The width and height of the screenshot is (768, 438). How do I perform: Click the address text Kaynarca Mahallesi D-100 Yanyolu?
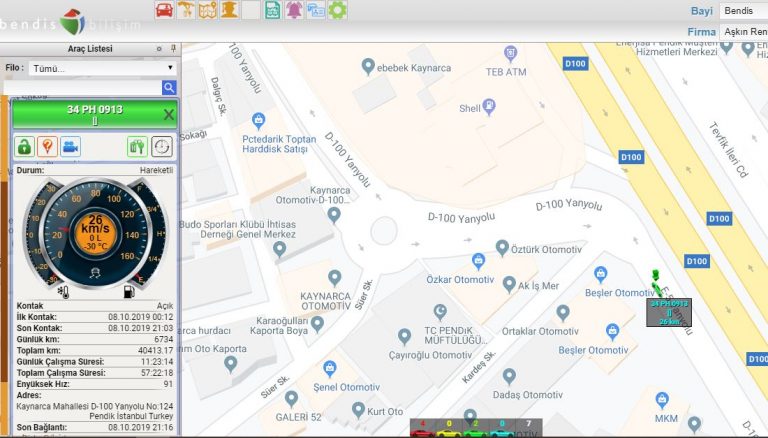[95, 411]
